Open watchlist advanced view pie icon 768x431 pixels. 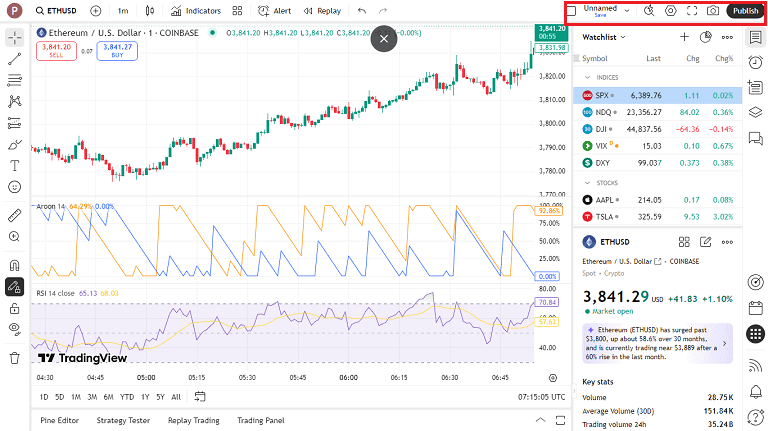[706, 37]
